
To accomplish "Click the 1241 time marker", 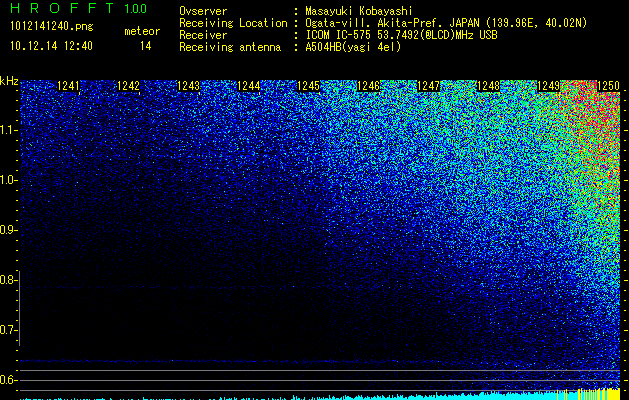I will (69, 86).
